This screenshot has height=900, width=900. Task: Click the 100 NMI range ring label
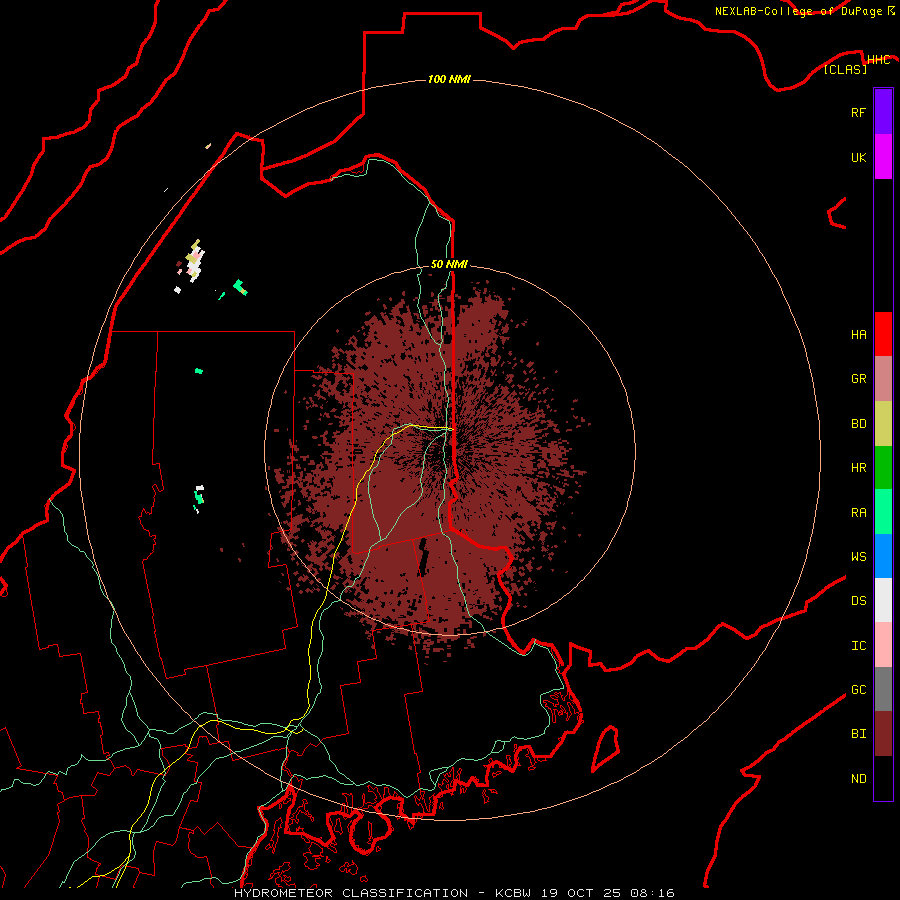point(449,79)
